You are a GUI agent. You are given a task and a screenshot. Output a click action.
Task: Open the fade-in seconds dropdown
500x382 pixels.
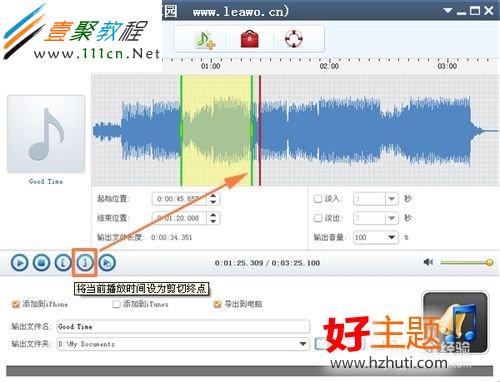392,199
